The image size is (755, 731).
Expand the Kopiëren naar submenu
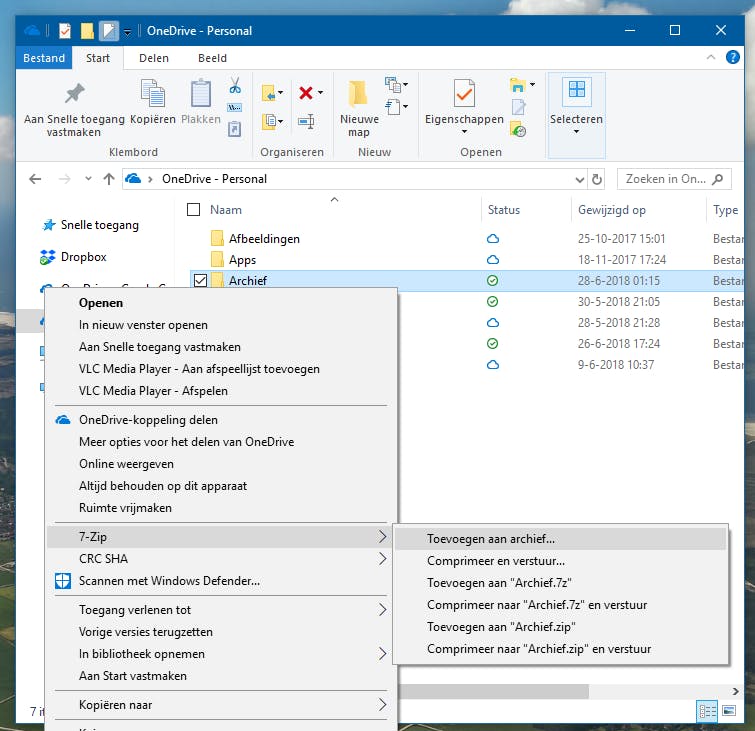pyautogui.click(x=382, y=705)
